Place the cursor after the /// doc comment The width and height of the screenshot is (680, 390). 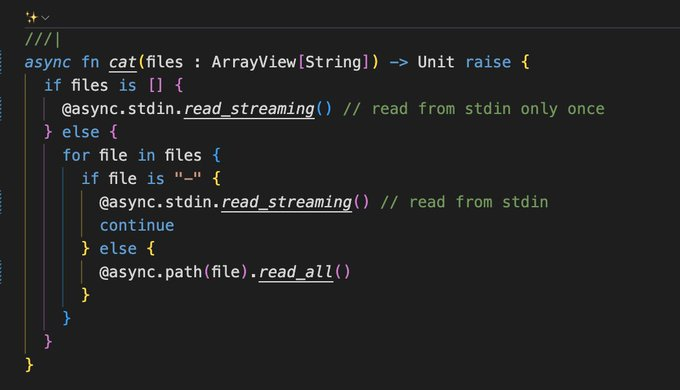pyautogui.click(x=57, y=40)
